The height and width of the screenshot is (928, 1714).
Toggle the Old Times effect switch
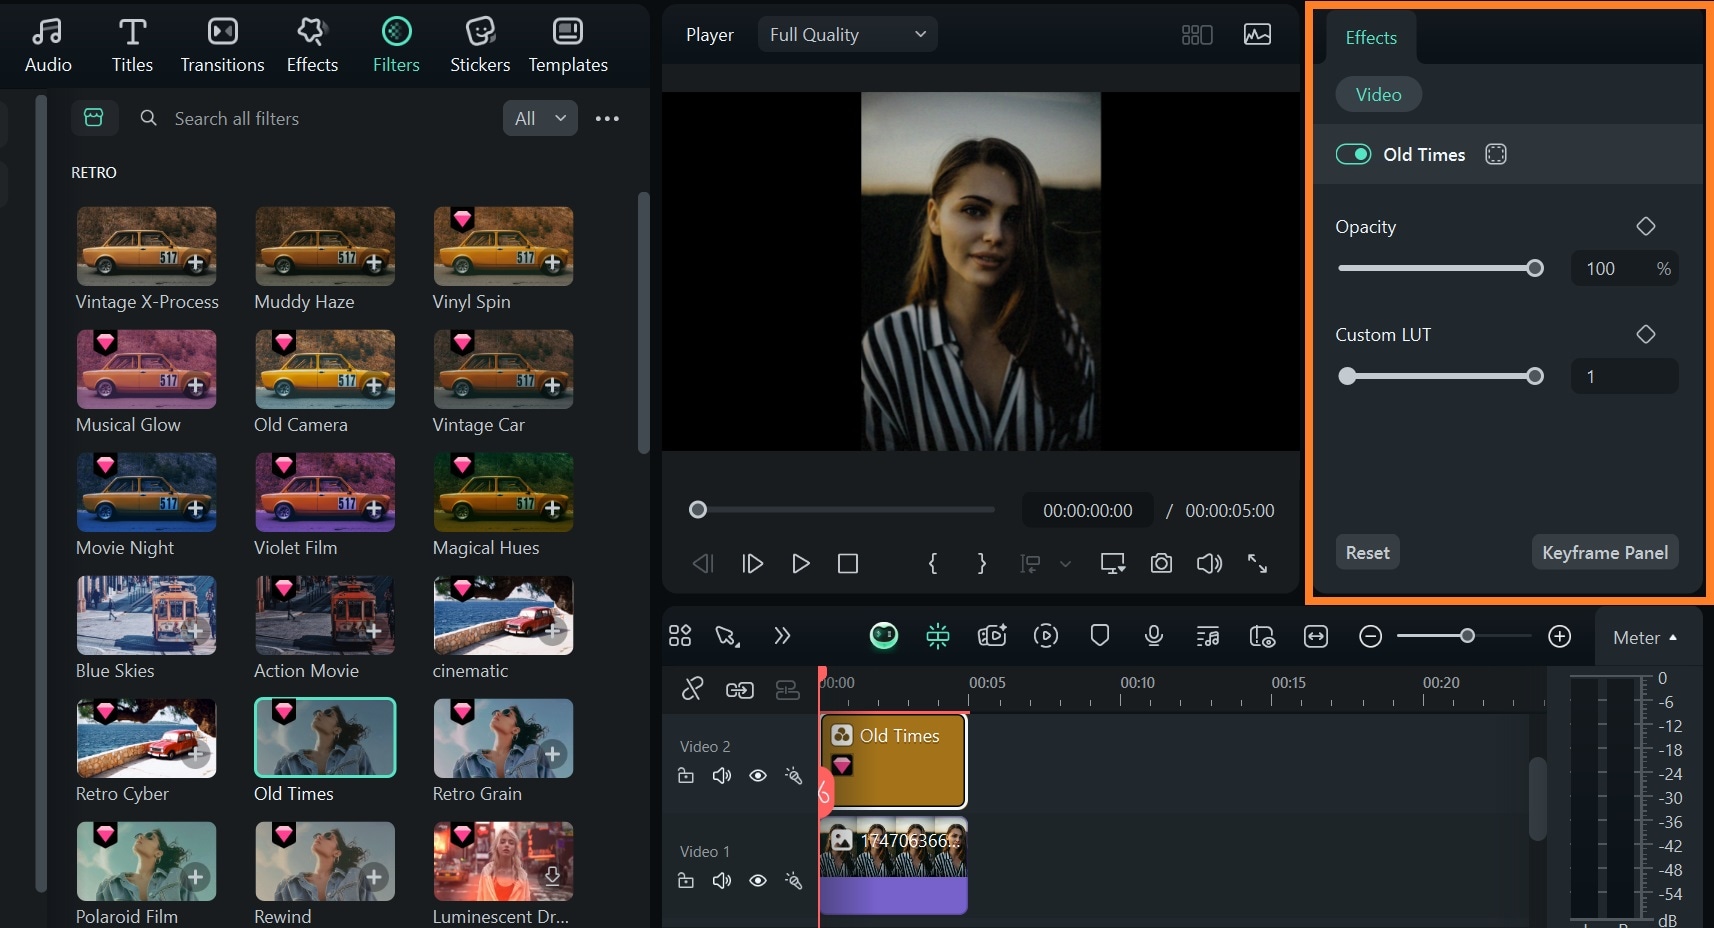[x=1353, y=154]
